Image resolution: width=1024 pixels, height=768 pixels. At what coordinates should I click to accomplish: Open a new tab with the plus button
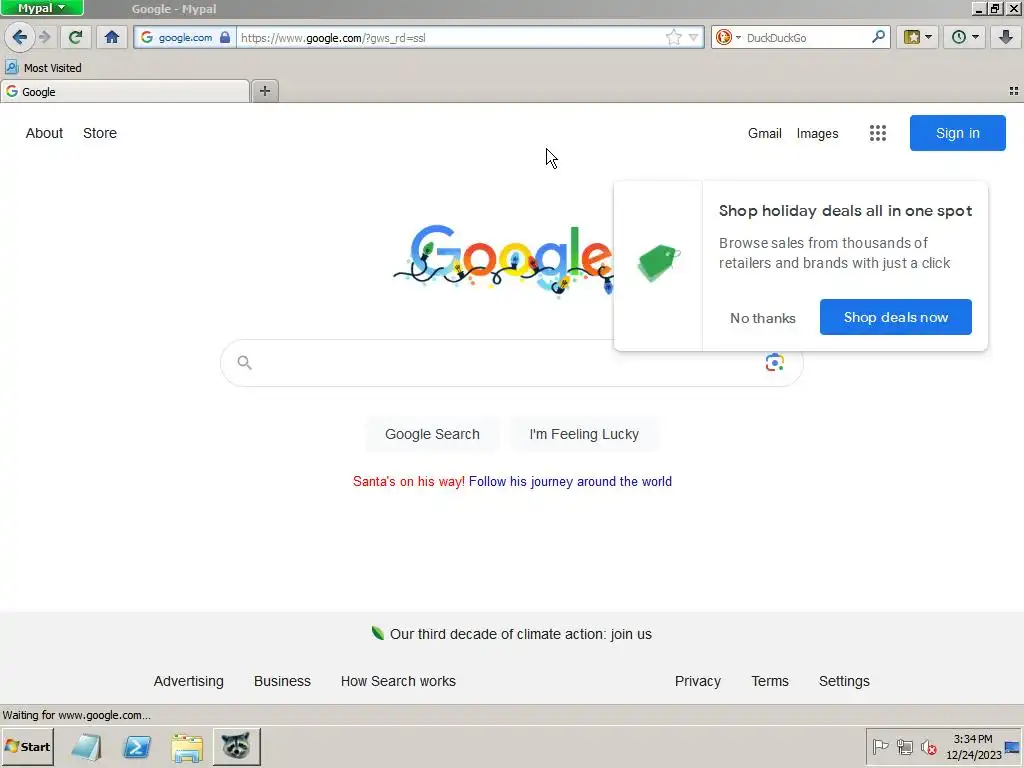264,91
